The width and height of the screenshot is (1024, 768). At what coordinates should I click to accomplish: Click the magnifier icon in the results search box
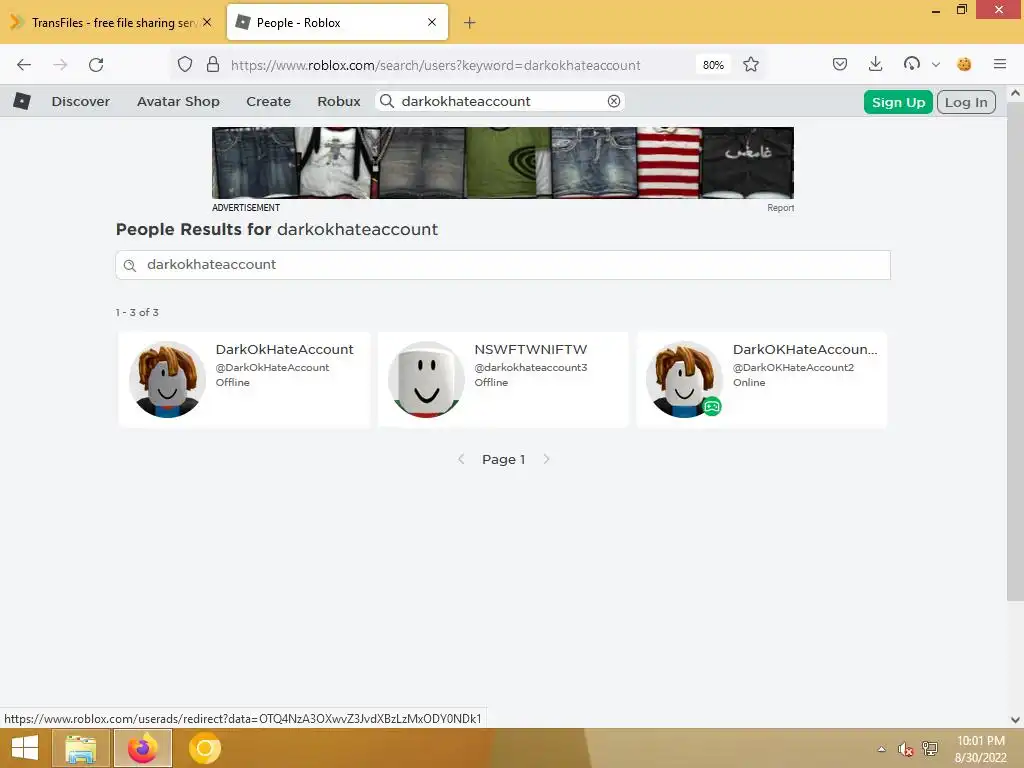[x=130, y=265]
